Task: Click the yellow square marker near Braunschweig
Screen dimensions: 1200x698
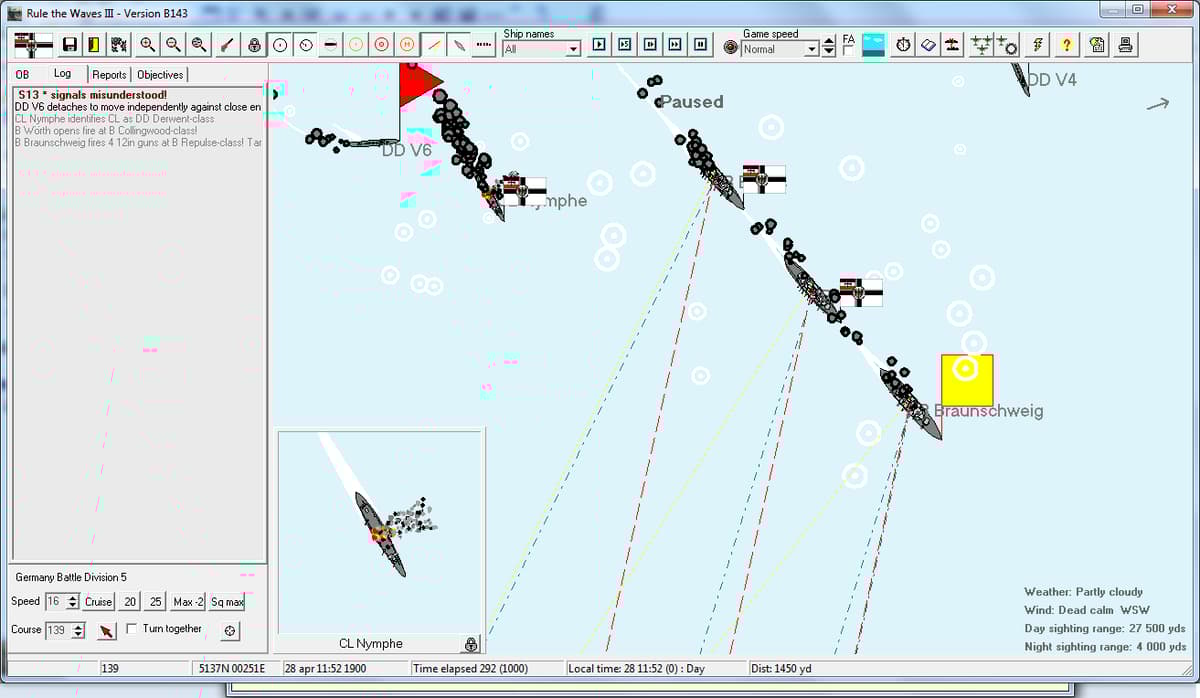Action: click(x=966, y=380)
